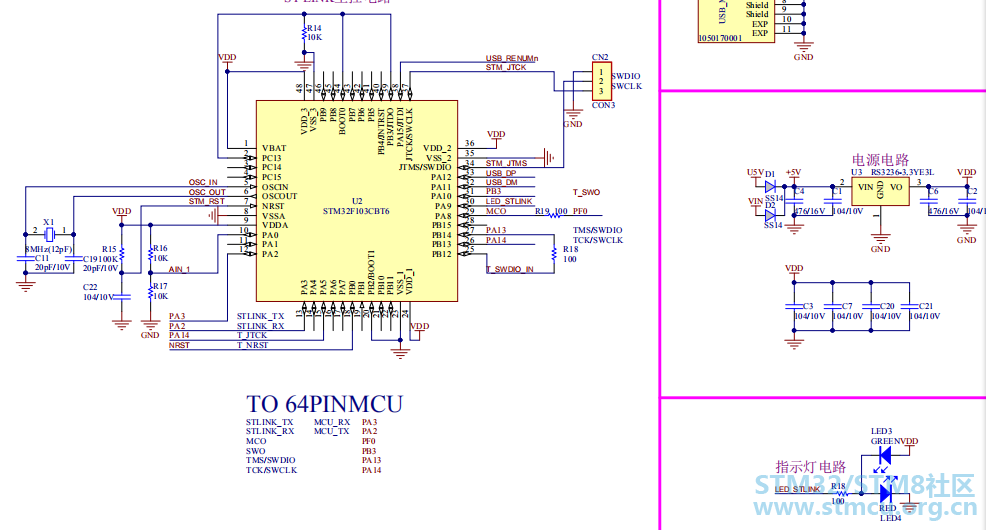Click the LED4 designator
This screenshot has width=986, height=530.
point(890,518)
